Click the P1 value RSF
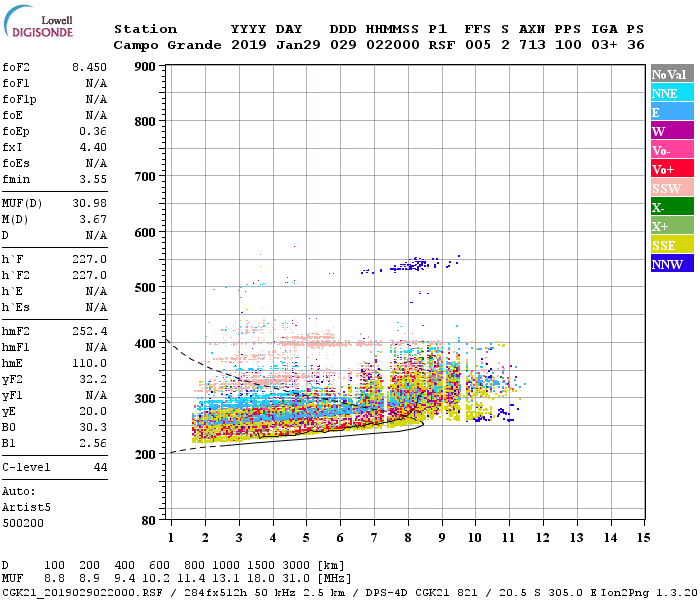The height and width of the screenshot is (600, 700). click(442, 45)
